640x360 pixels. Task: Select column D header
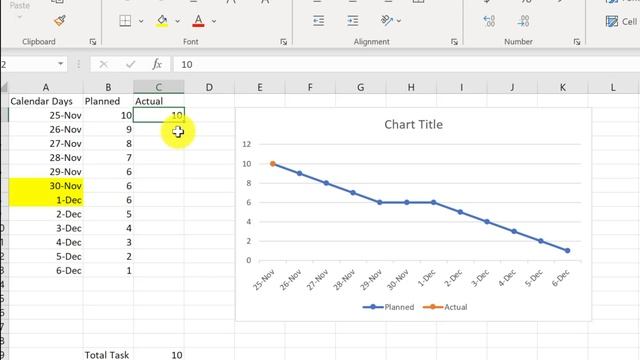point(209,87)
